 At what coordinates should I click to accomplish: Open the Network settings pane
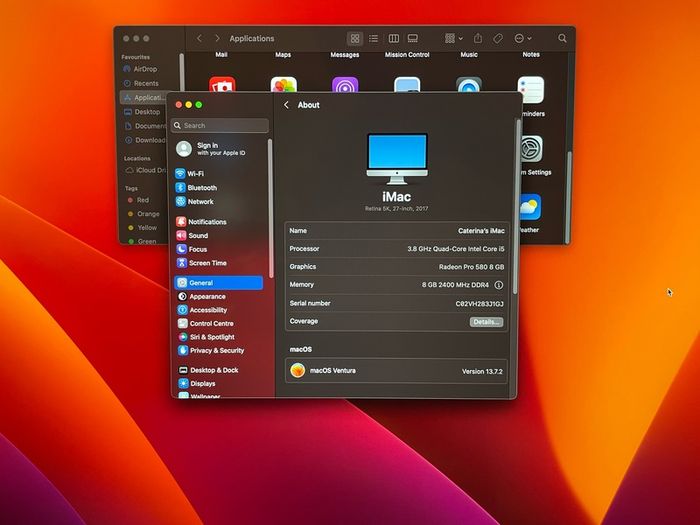point(195,202)
